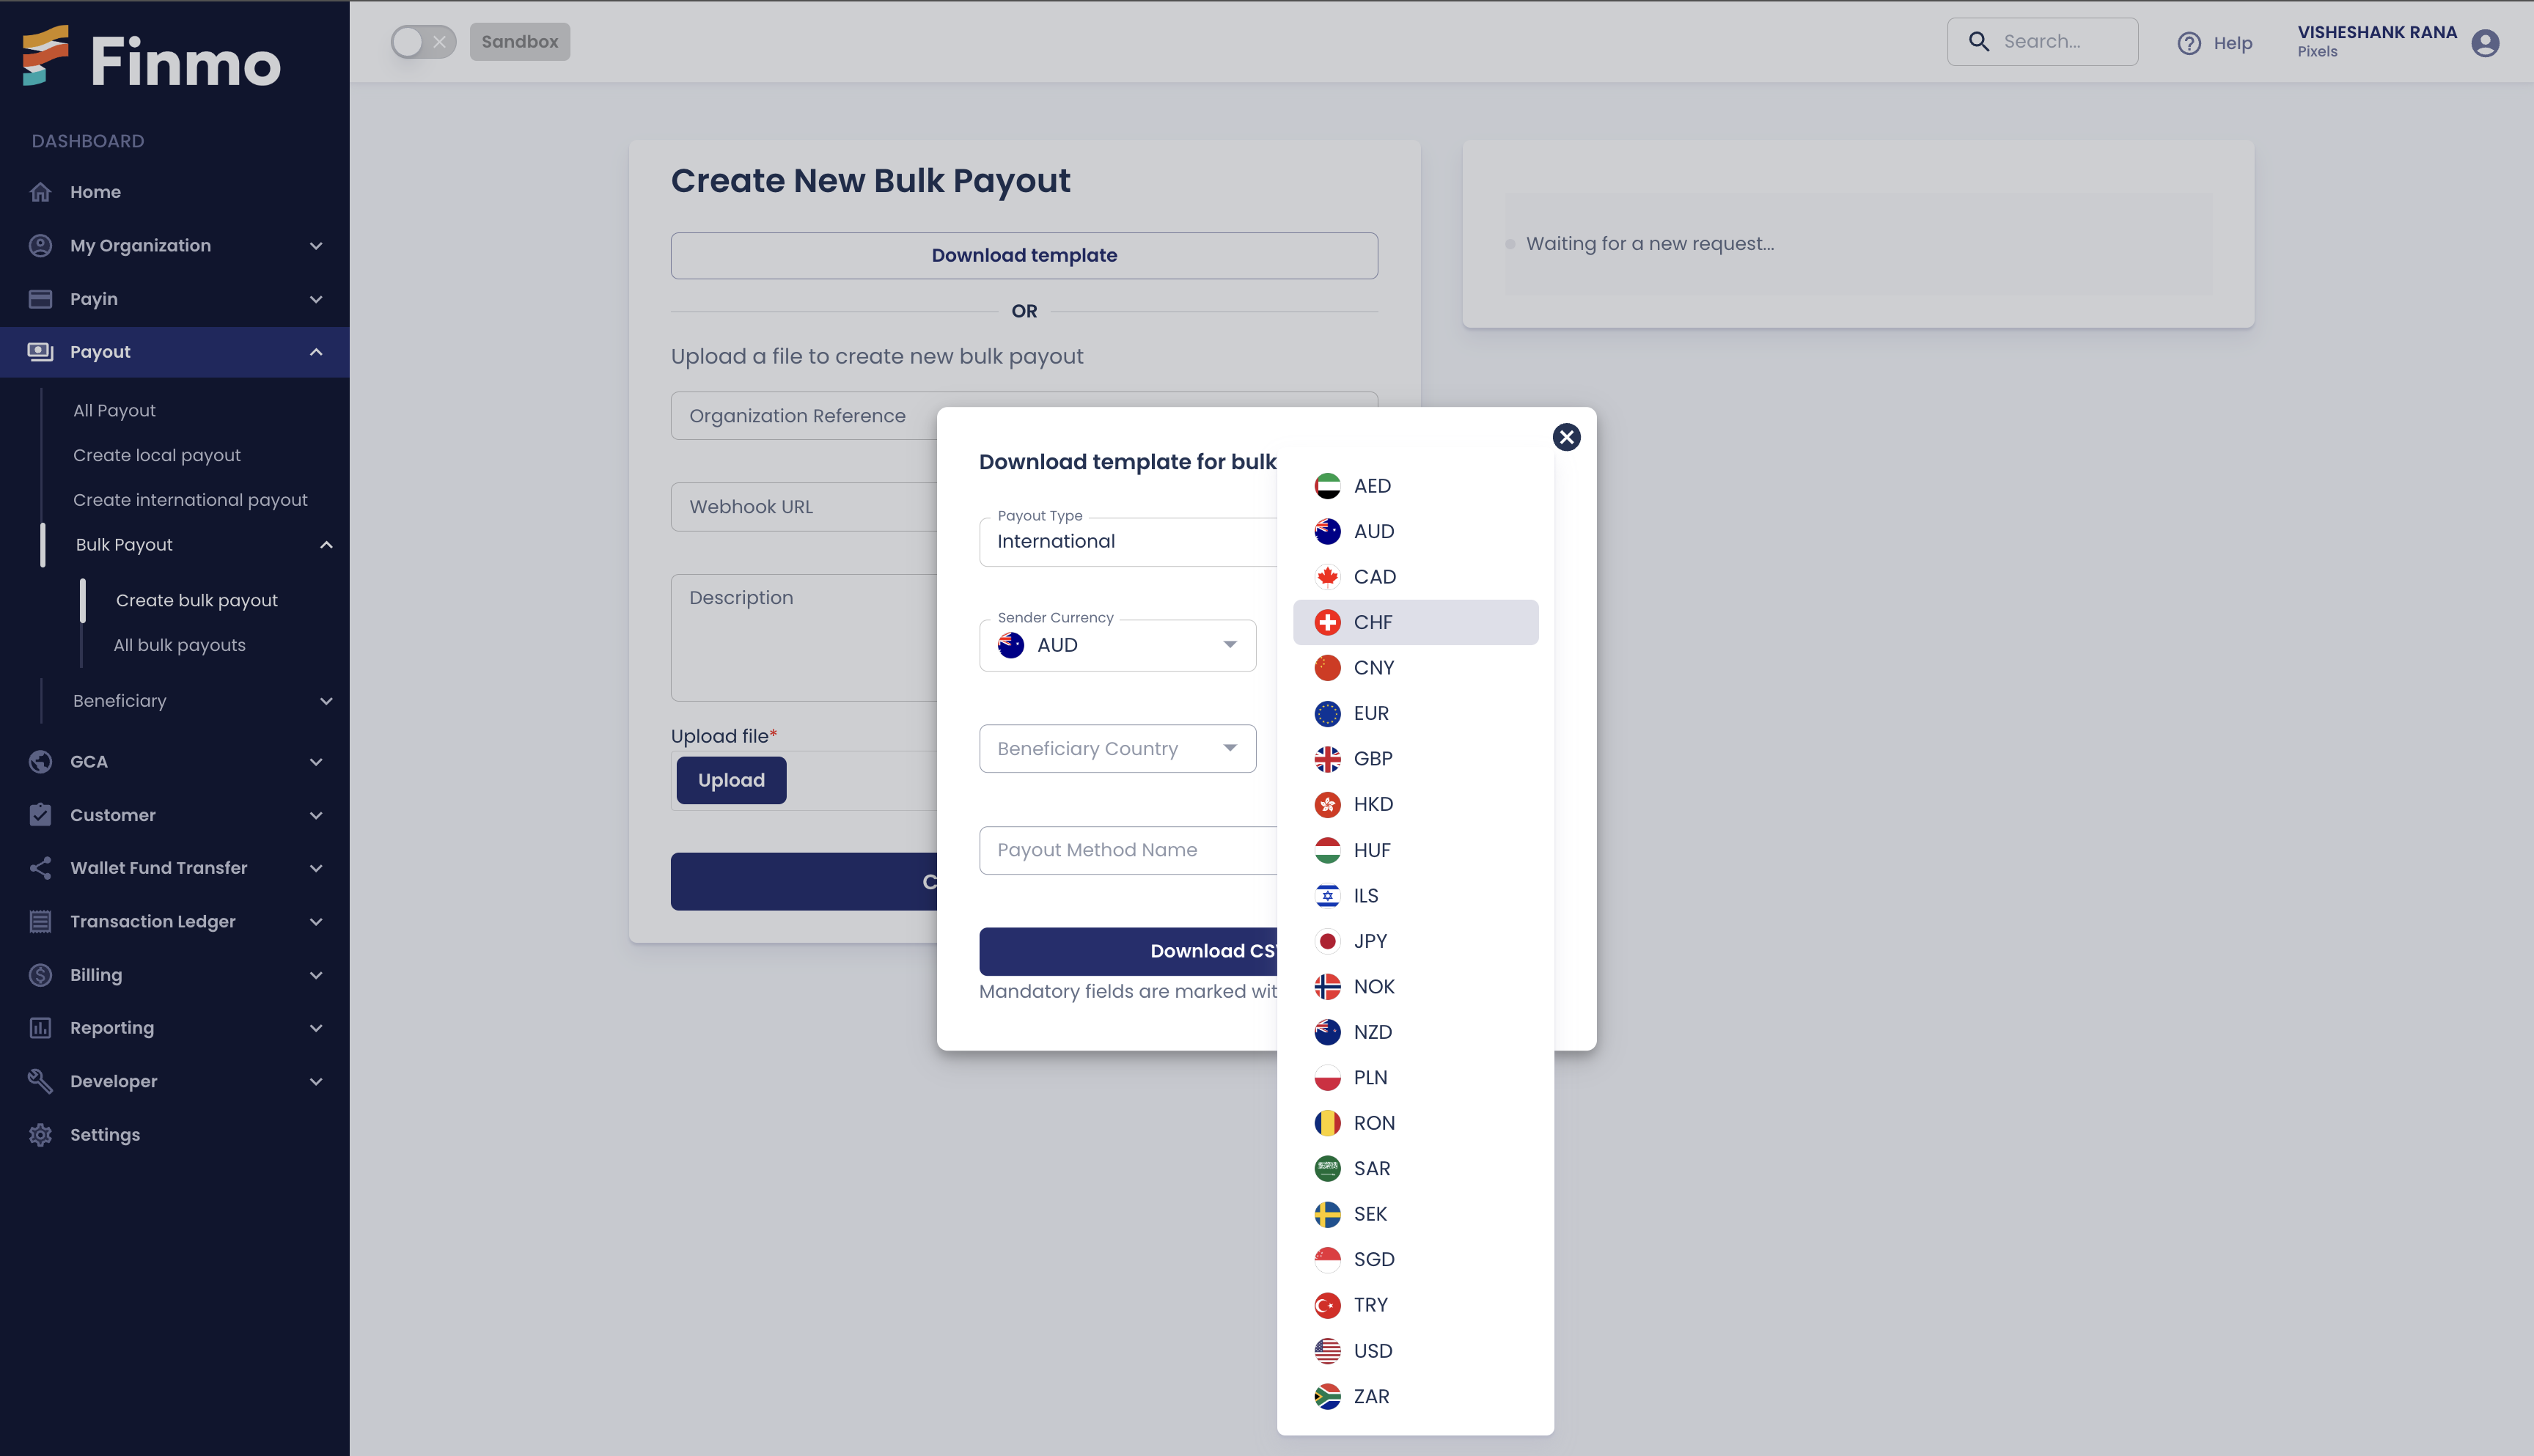Click the Payout sidebar icon
This screenshot has height=1456, width=2534.
click(x=40, y=351)
